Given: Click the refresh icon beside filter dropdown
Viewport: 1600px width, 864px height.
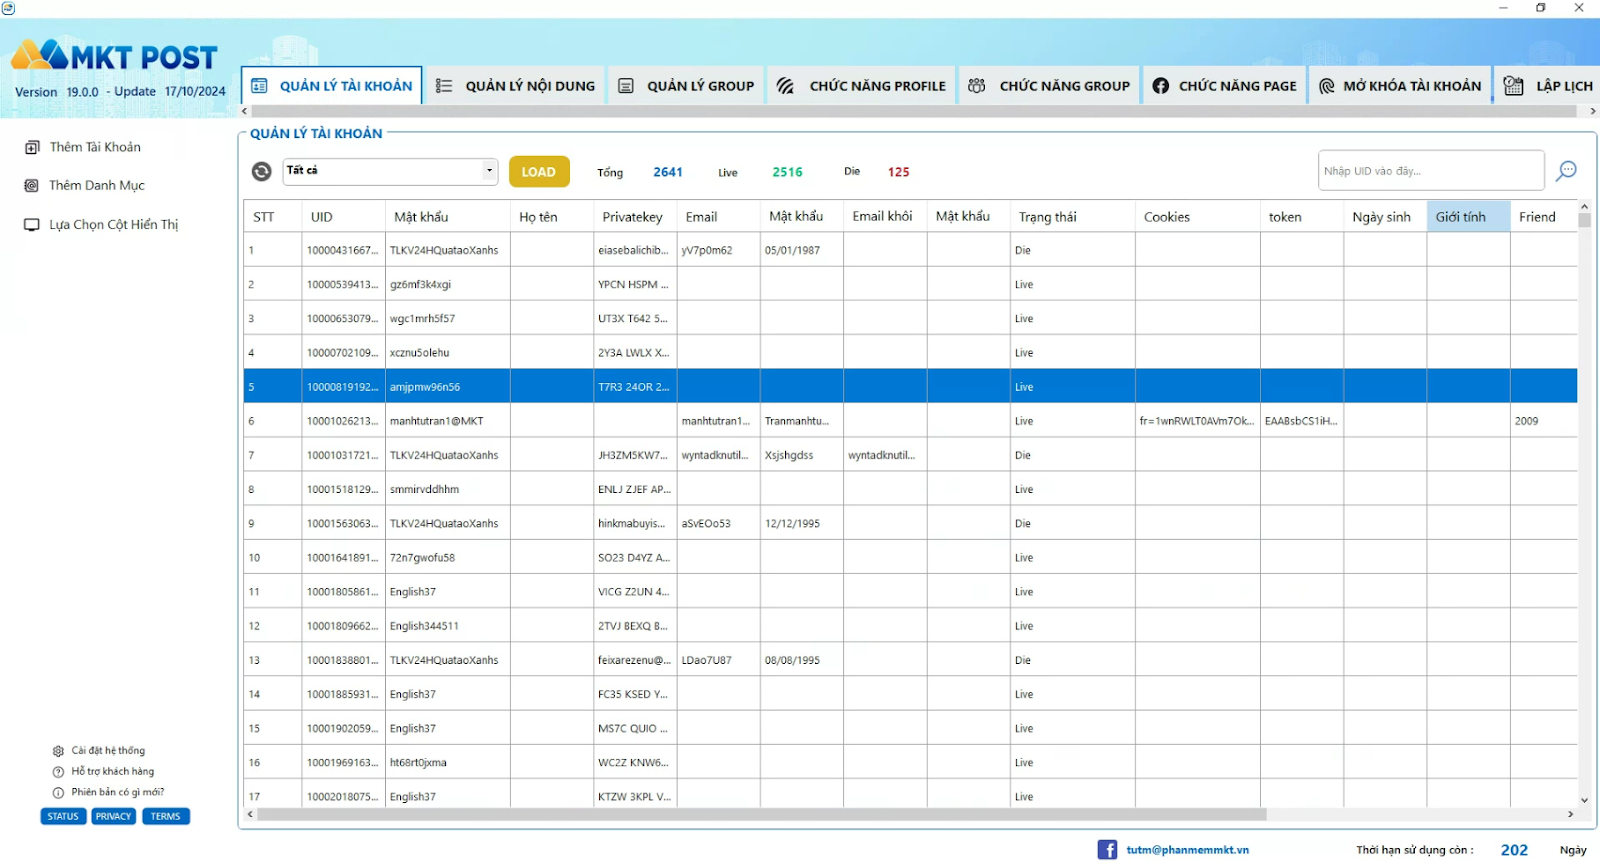Looking at the screenshot, I should click(261, 172).
